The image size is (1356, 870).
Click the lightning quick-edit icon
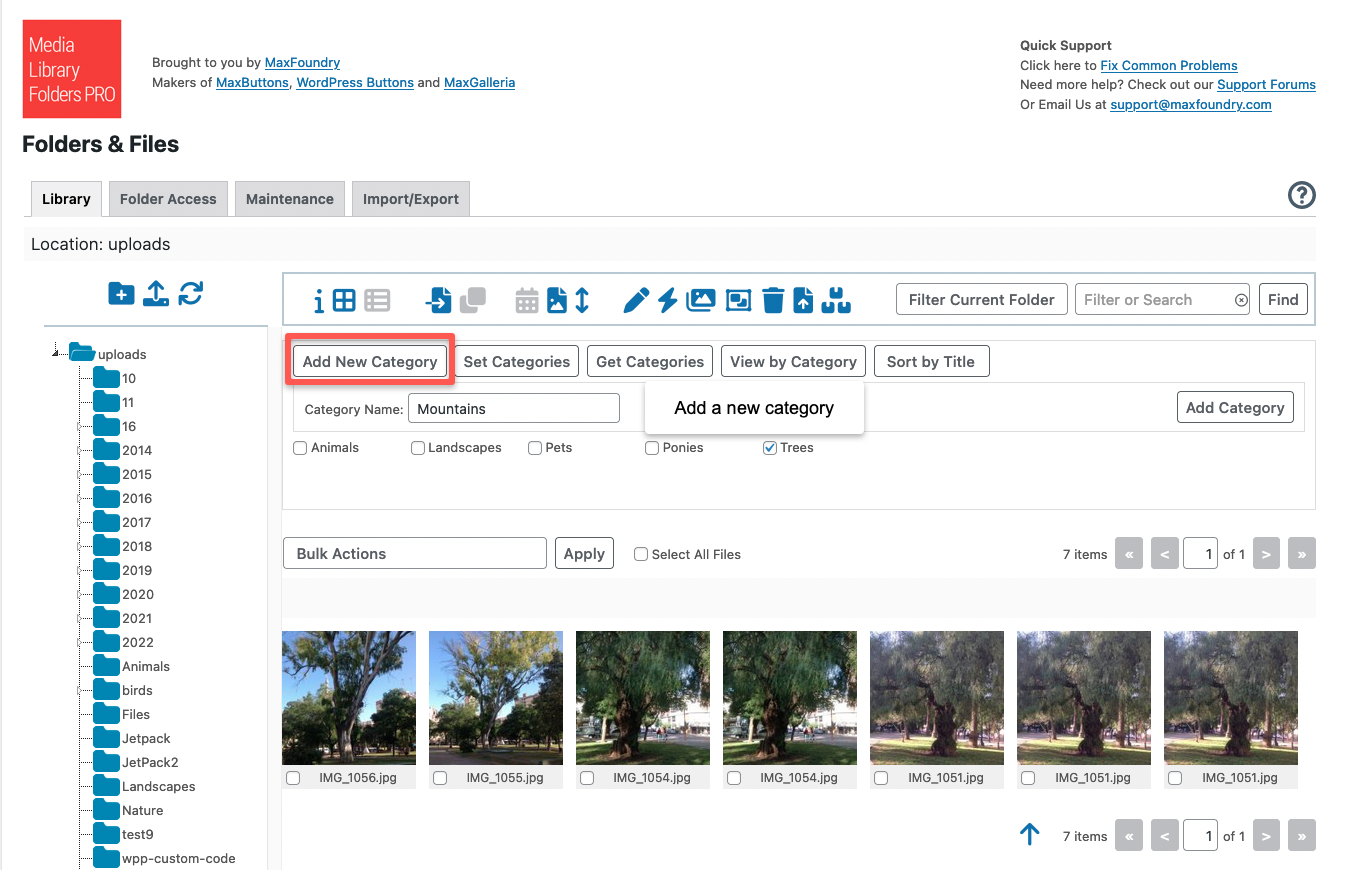tap(667, 299)
